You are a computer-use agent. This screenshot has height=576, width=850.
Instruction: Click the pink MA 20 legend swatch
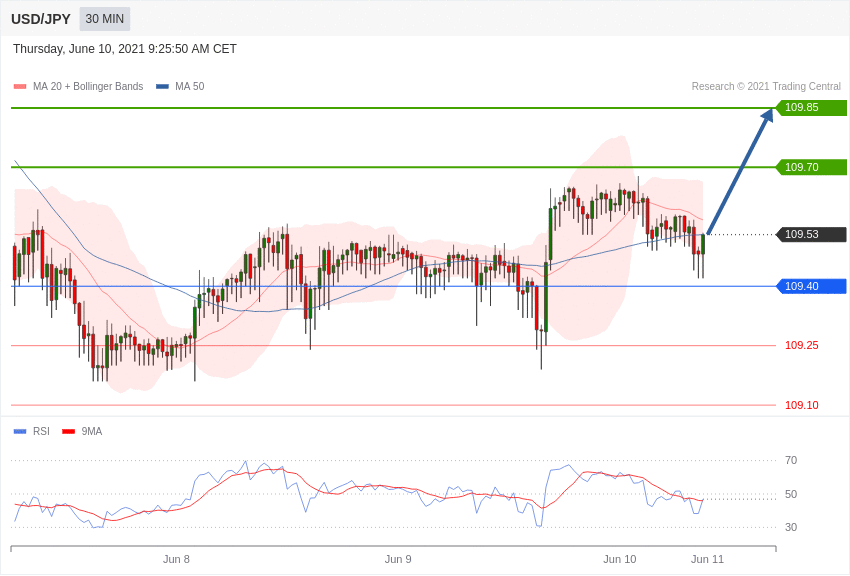tap(20, 87)
